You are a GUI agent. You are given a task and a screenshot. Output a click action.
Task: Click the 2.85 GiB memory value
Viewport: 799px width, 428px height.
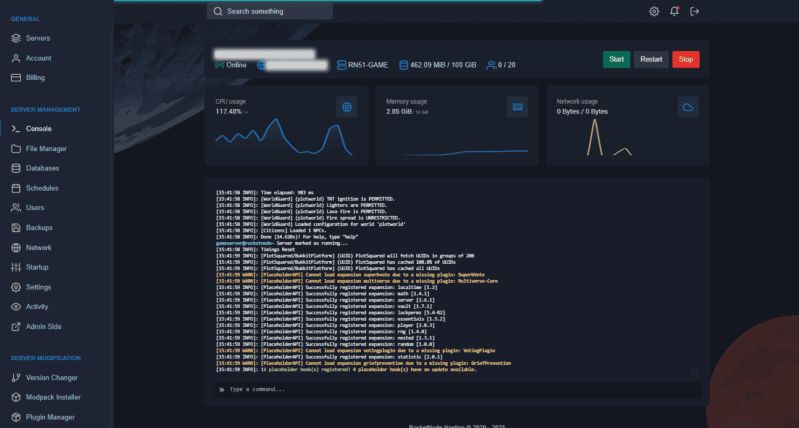pyautogui.click(x=399, y=111)
